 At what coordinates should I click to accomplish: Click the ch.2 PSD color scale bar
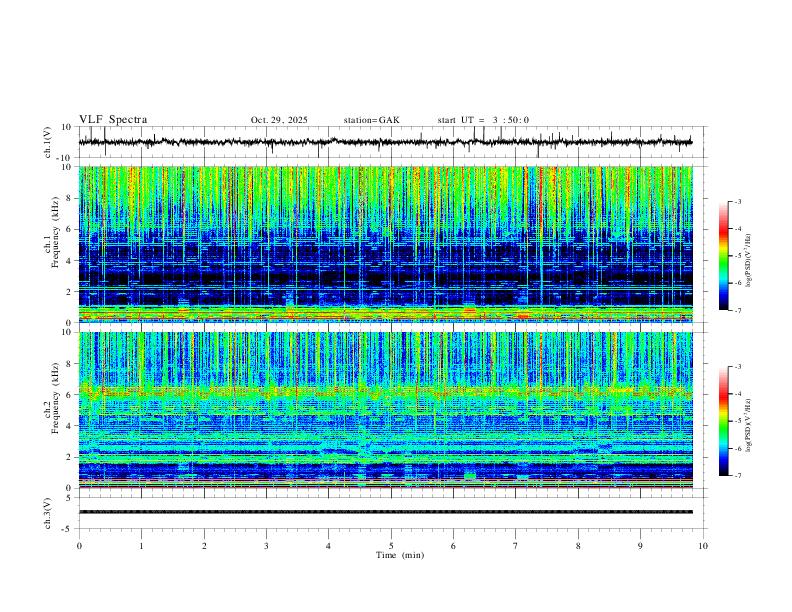click(724, 421)
